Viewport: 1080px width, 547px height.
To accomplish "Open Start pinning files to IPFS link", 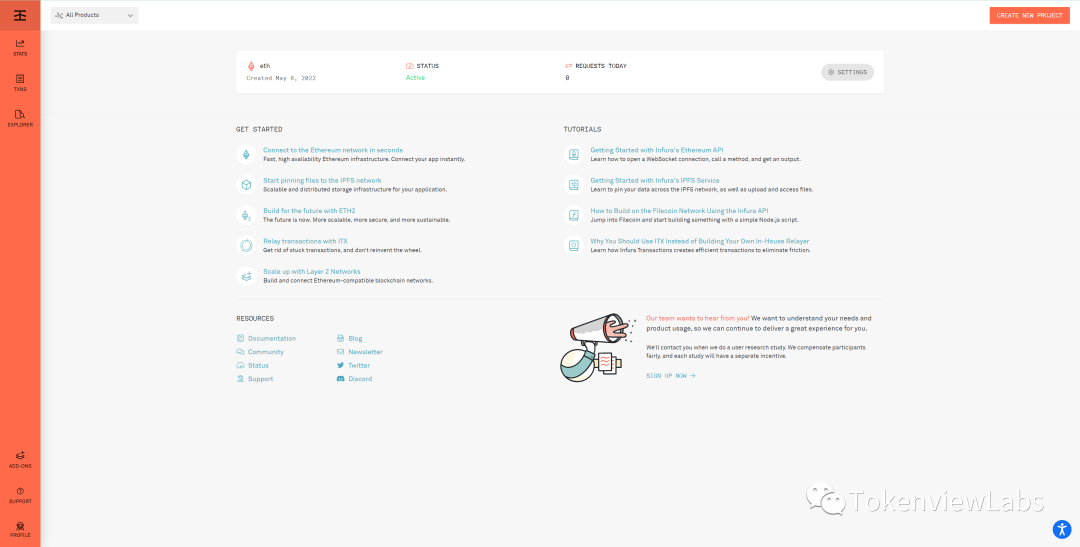I will coord(322,180).
